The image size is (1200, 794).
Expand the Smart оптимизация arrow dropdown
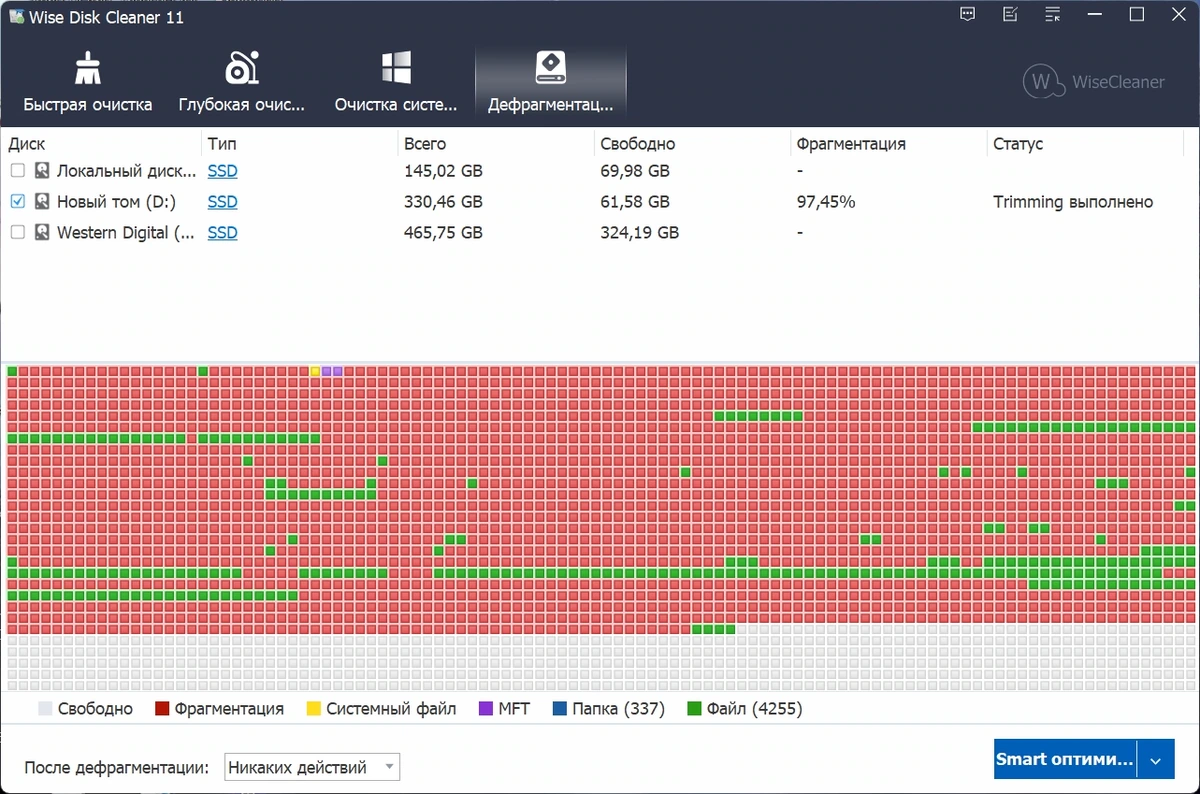point(1155,761)
